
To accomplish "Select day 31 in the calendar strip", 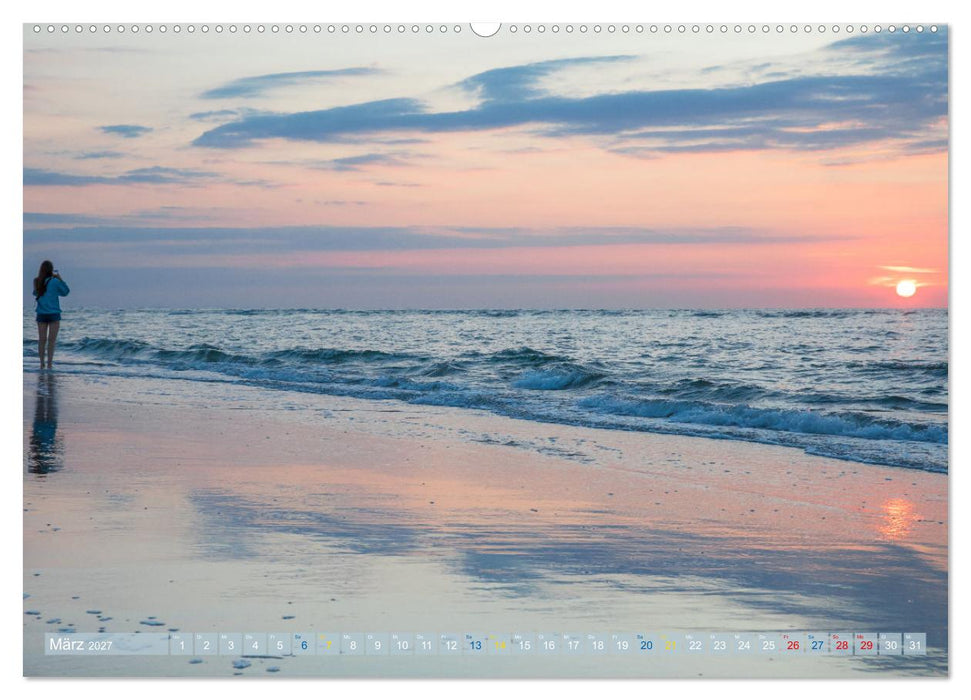I will coord(915,644).
